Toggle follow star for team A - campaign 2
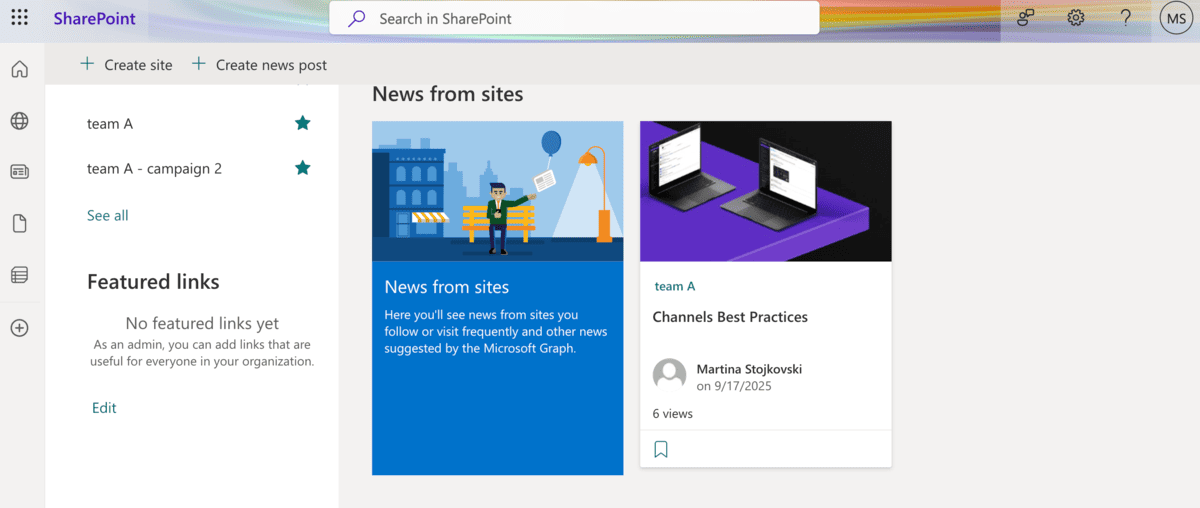The image size is (1200, 508). [x=302, y=168]
